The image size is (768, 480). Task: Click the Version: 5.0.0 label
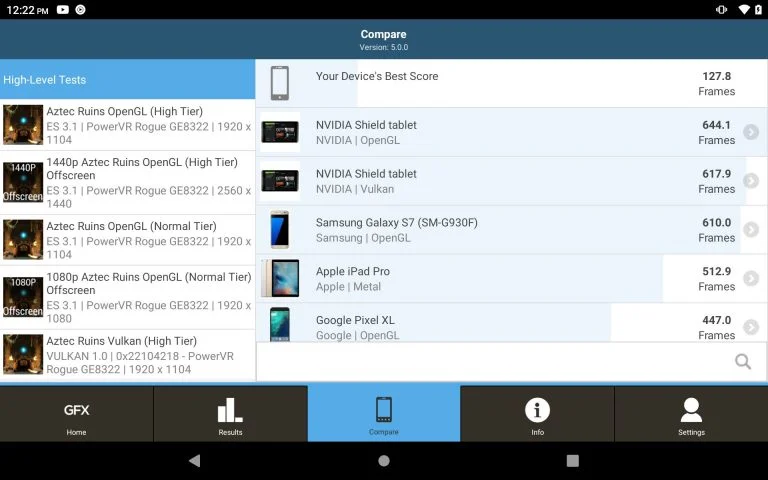tap(384, 48)
